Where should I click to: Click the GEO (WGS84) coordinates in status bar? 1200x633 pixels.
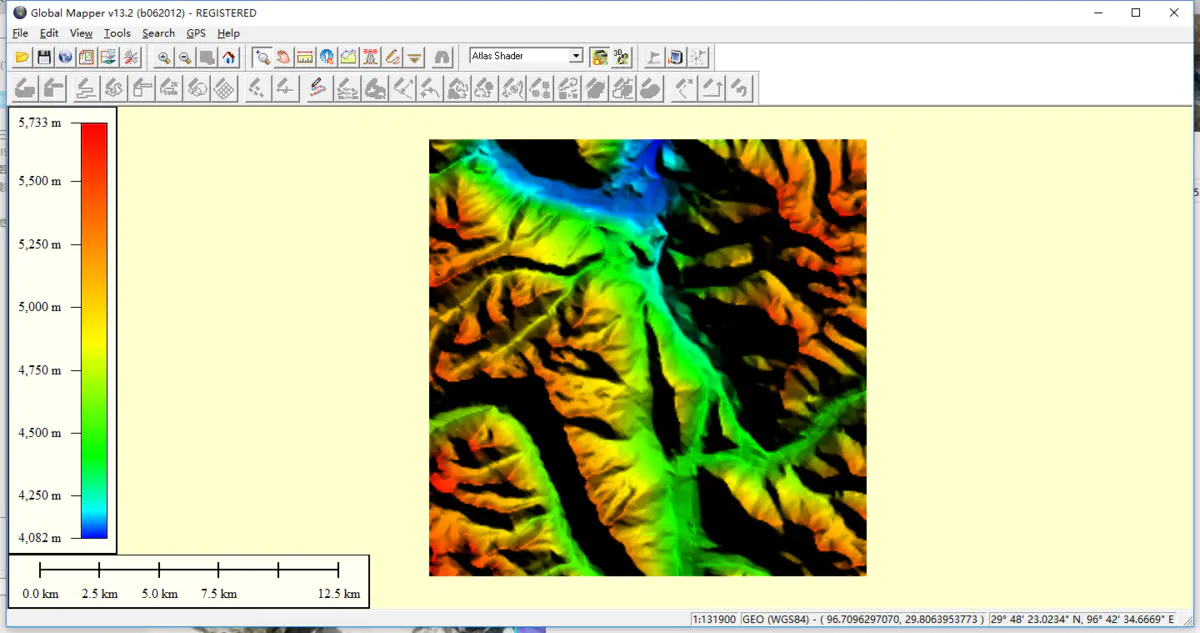863,620
